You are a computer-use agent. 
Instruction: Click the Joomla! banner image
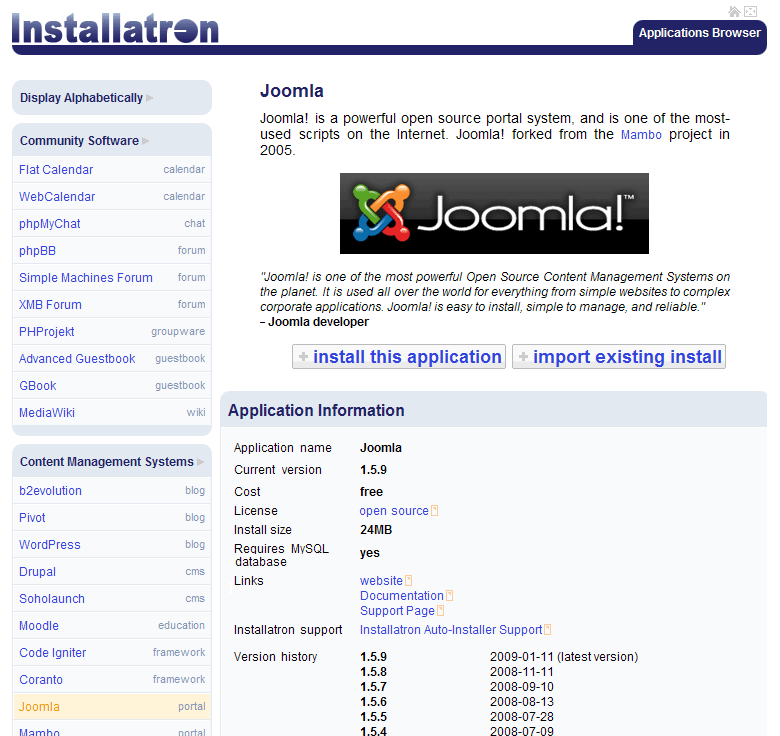(494, 213)
